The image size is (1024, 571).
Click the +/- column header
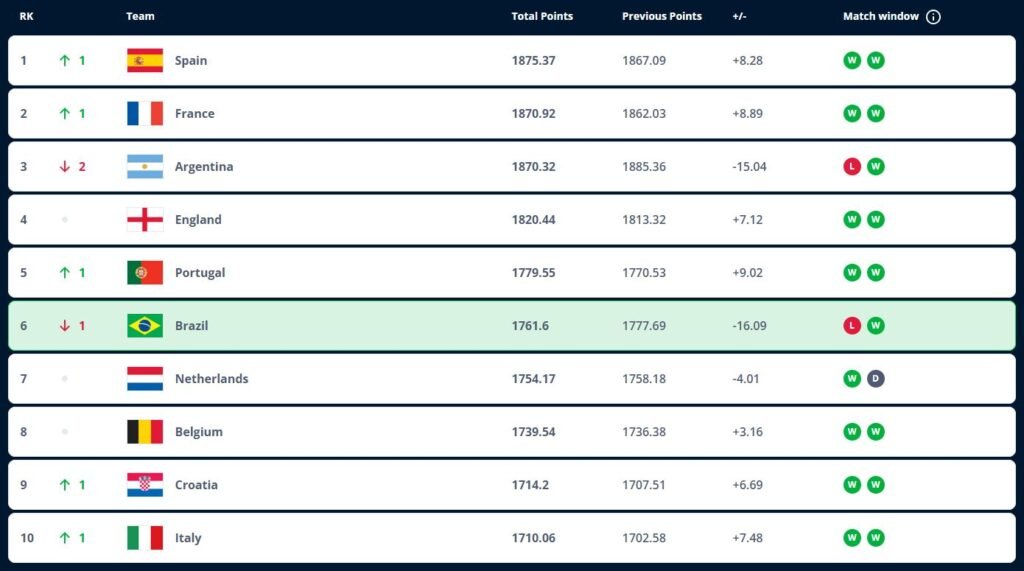pyautogui.click(x=740, y=17)
